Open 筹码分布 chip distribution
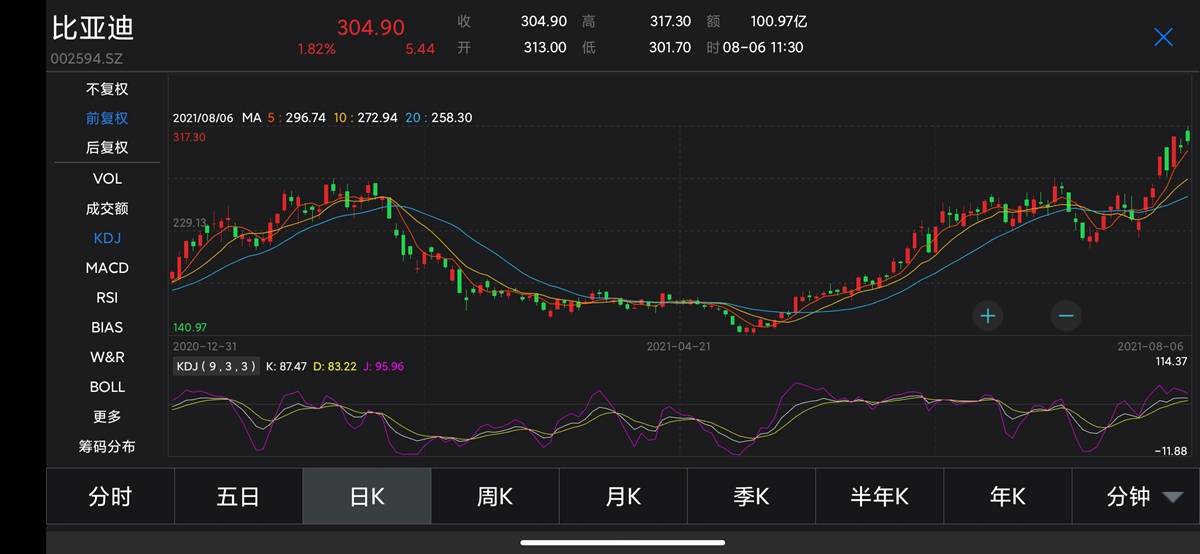This screenshot has height=554, width=1200. (x=107, y=446)
